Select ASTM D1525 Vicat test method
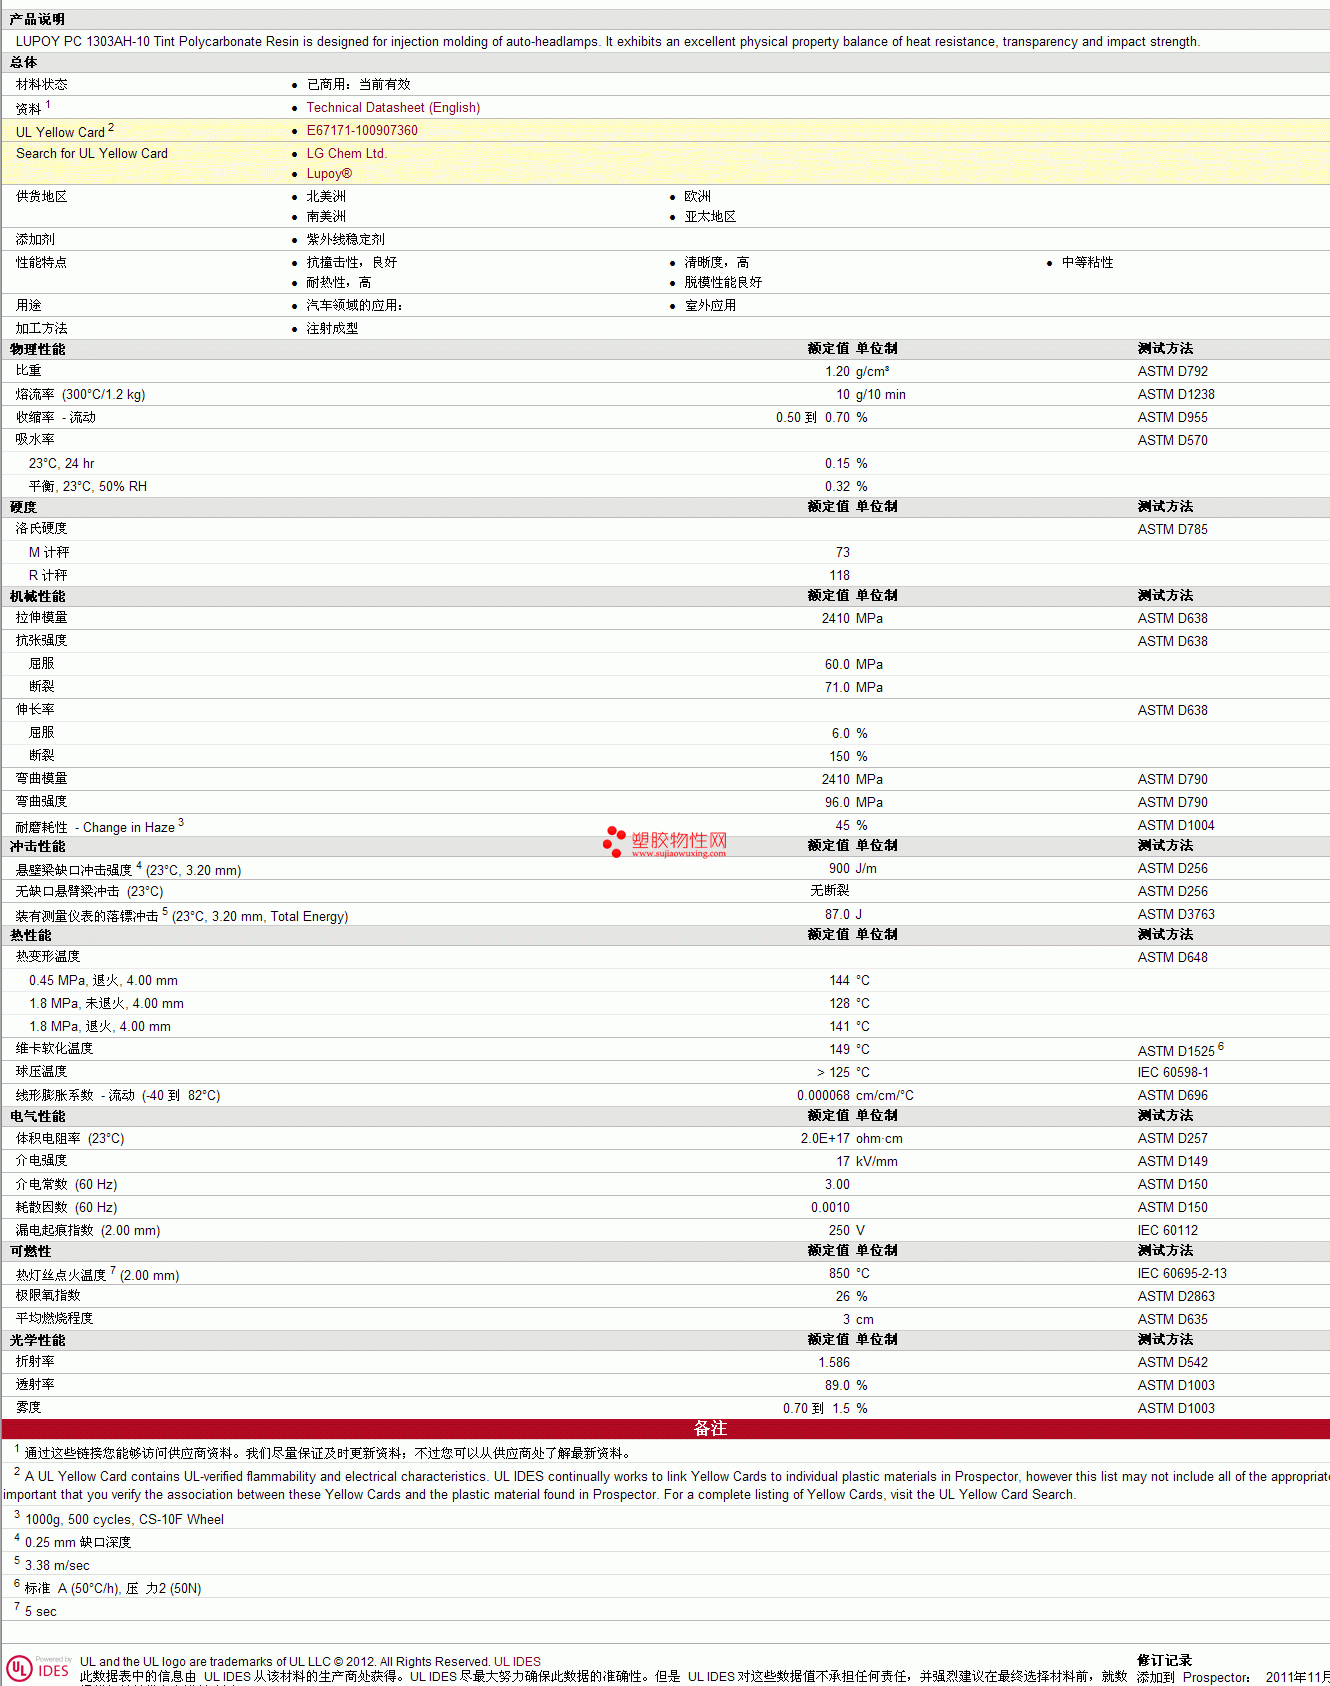The image size is (1330, 1686). 1180,1050
